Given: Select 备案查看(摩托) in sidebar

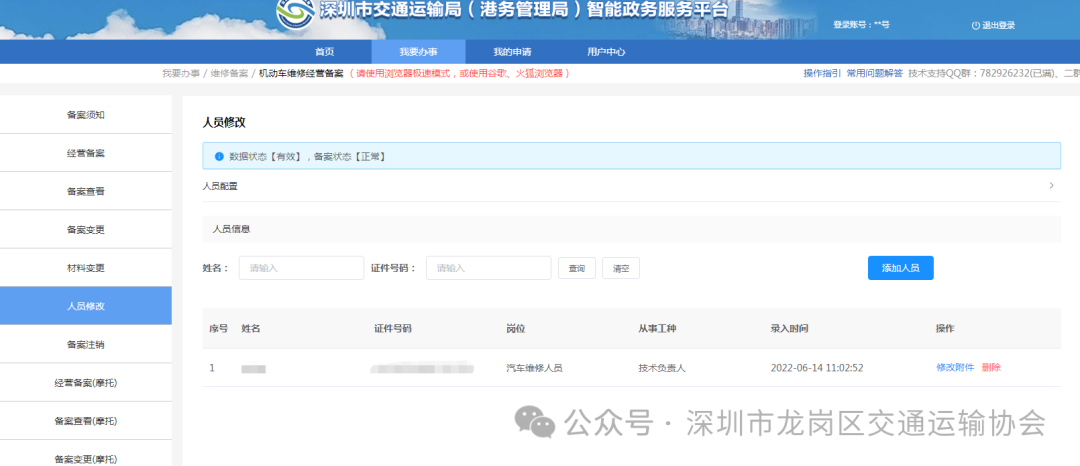Looking at the screenshot, I should click(x=85, y=421).
